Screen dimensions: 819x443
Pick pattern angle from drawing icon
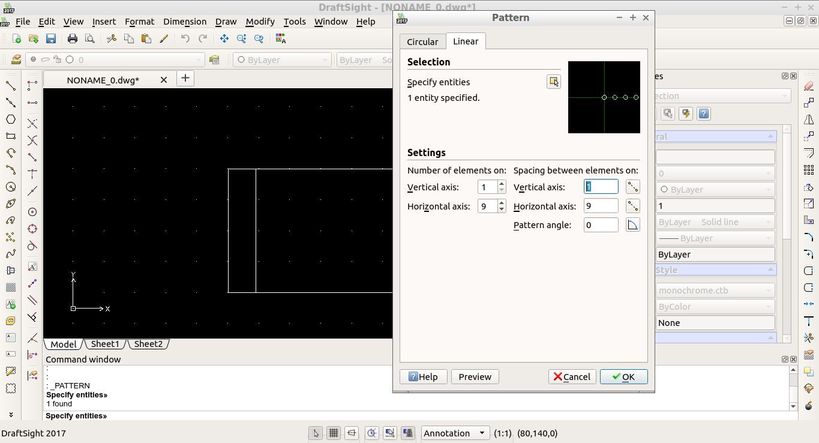[633, 225]
